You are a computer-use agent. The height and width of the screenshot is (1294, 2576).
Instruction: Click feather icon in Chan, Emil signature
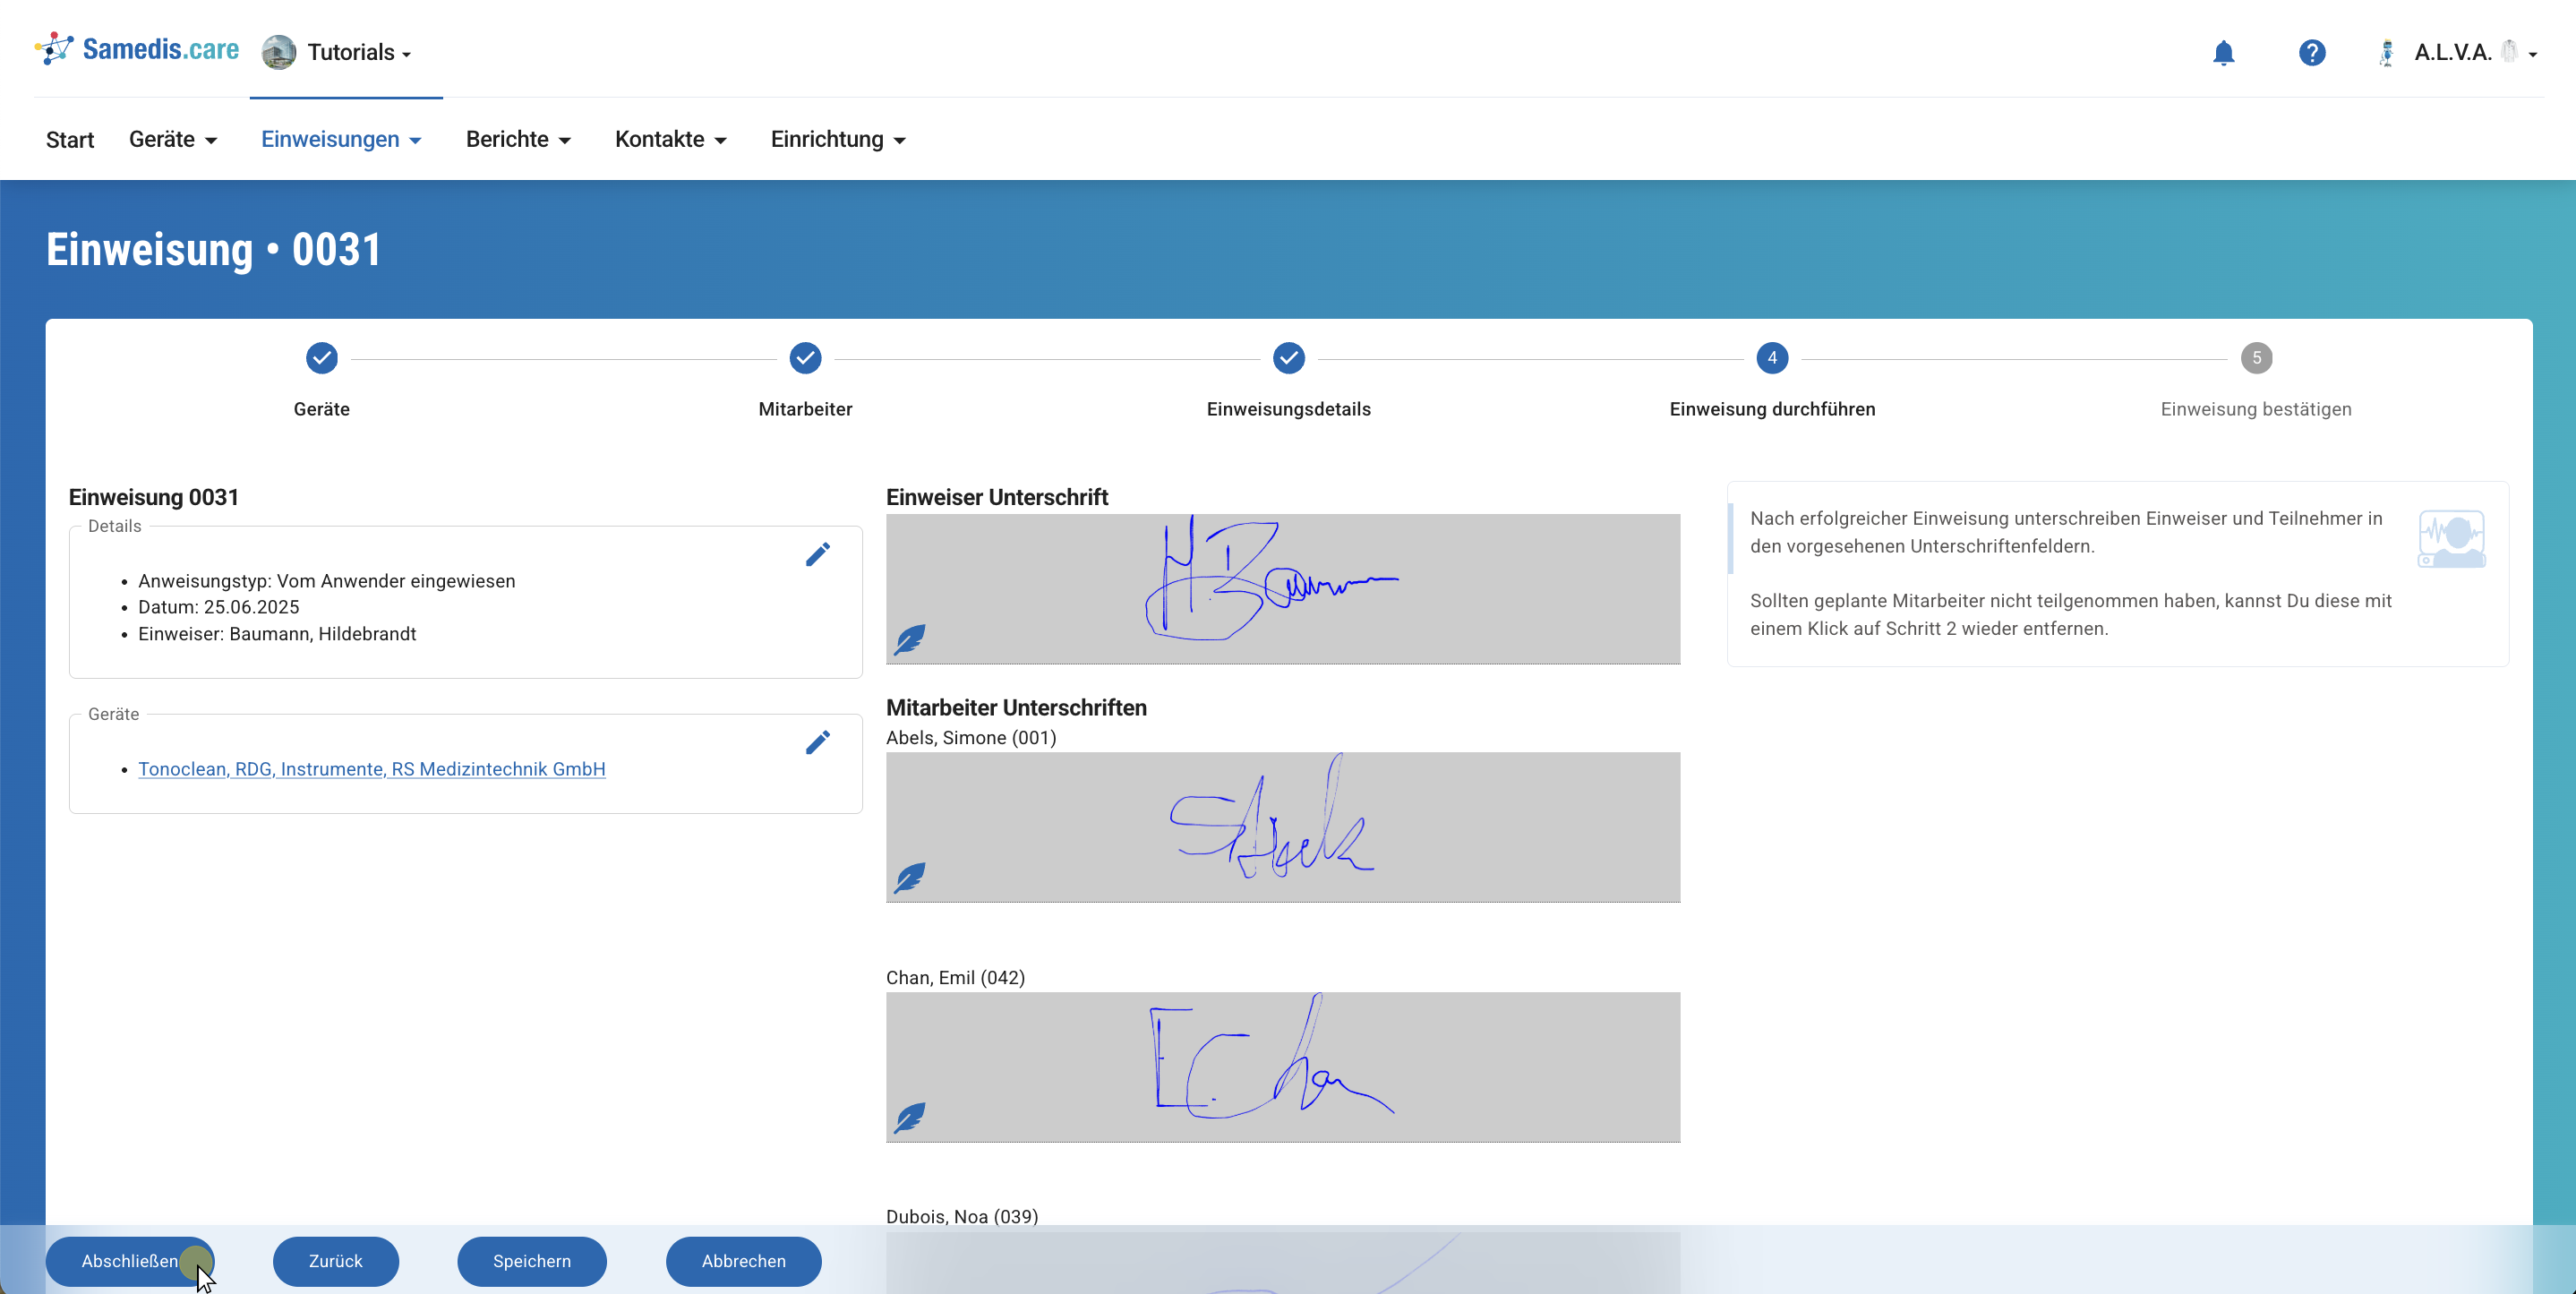click(909, 1117)
